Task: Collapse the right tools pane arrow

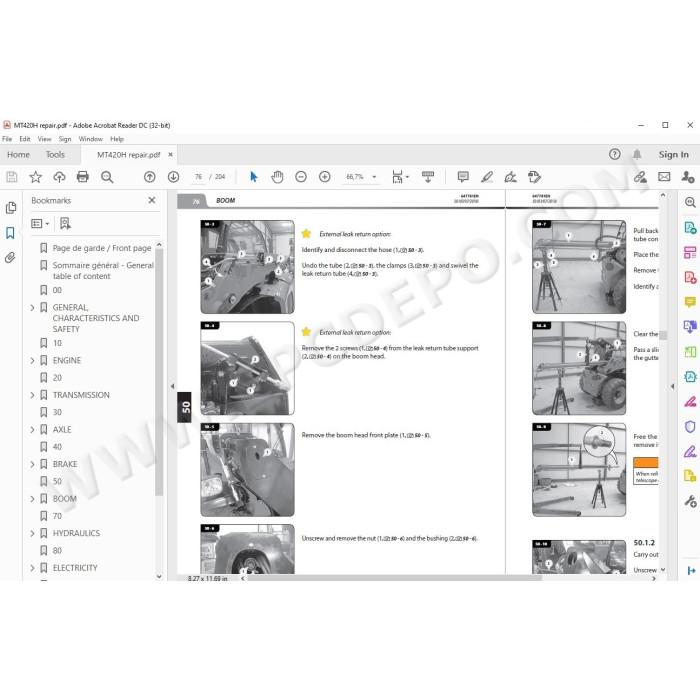Action: click(672, 386)
